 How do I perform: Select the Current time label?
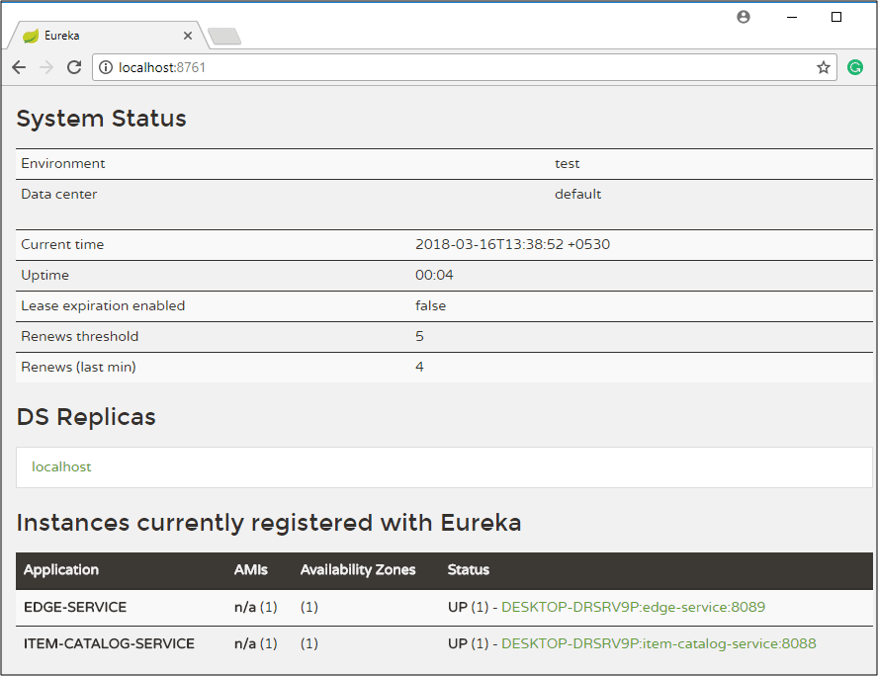coord(63,245)
